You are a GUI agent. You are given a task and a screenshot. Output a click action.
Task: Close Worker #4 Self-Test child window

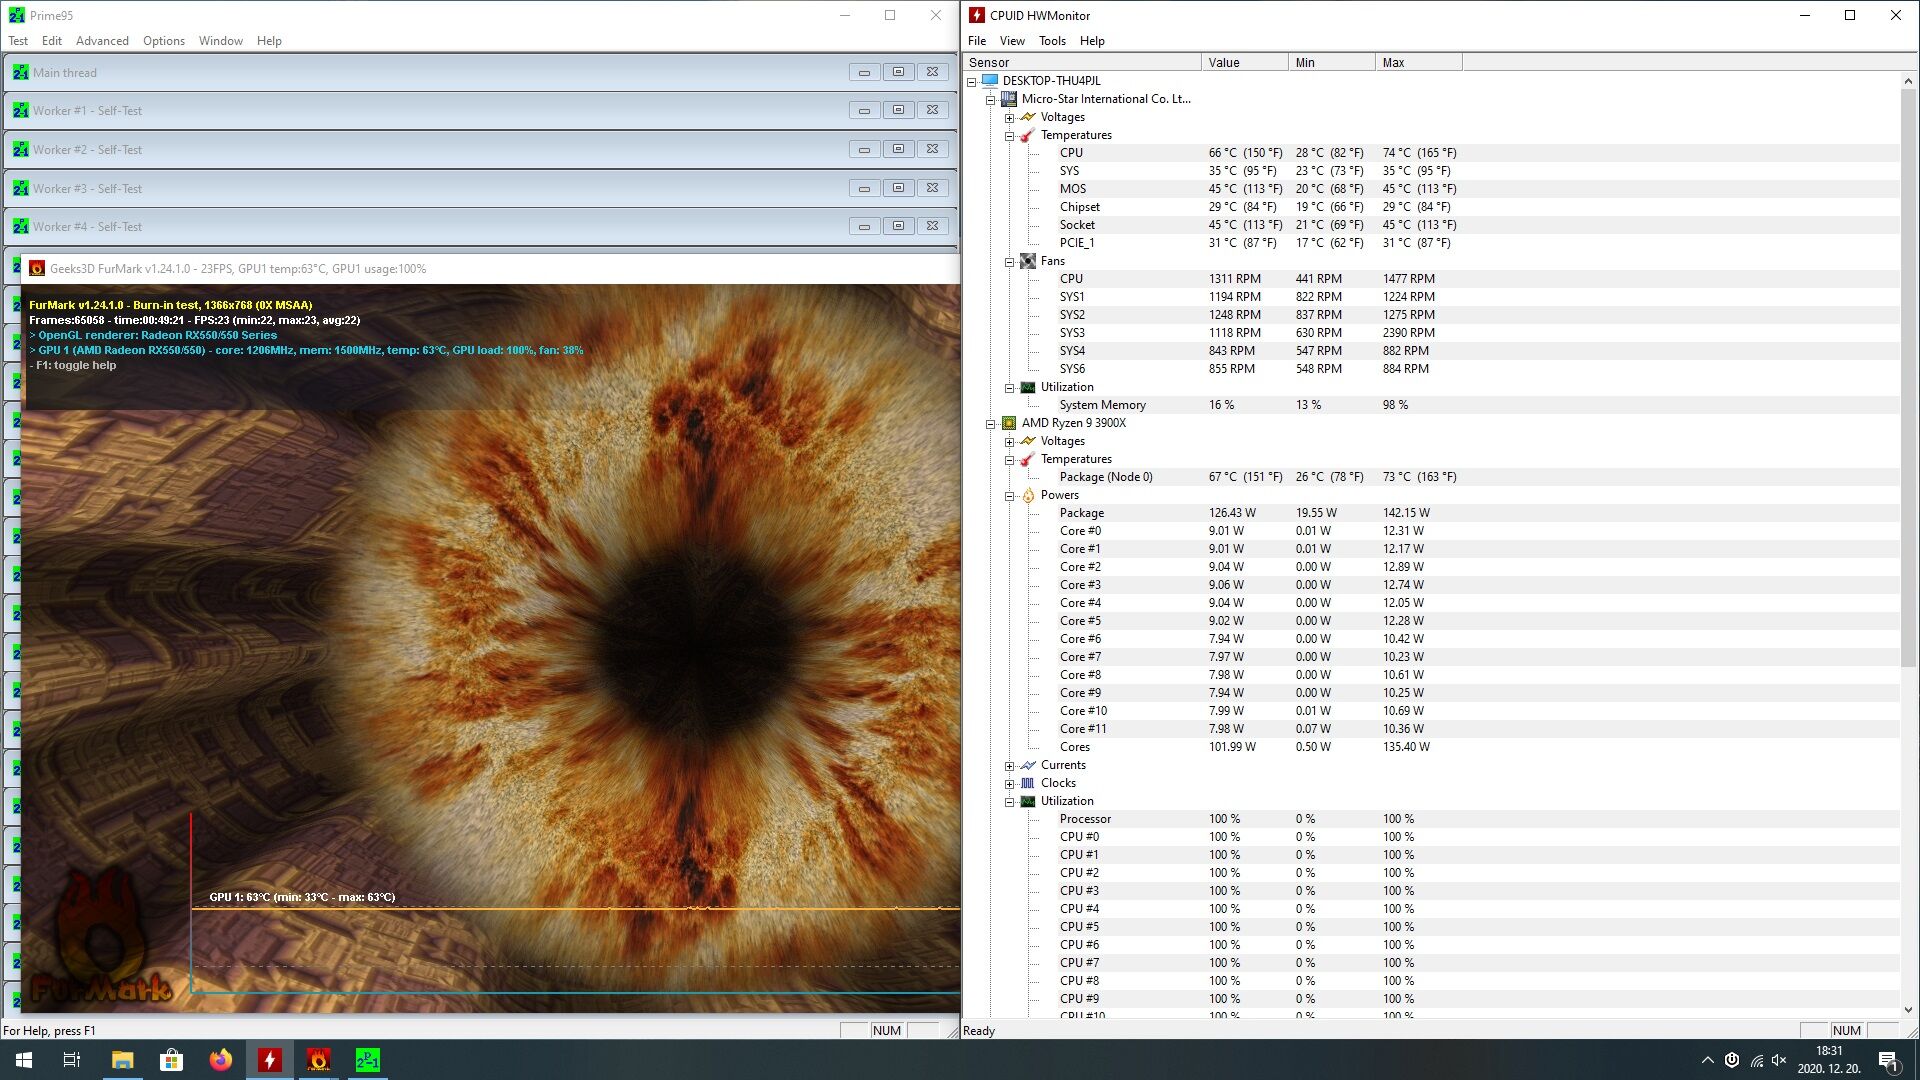[932, 227]
